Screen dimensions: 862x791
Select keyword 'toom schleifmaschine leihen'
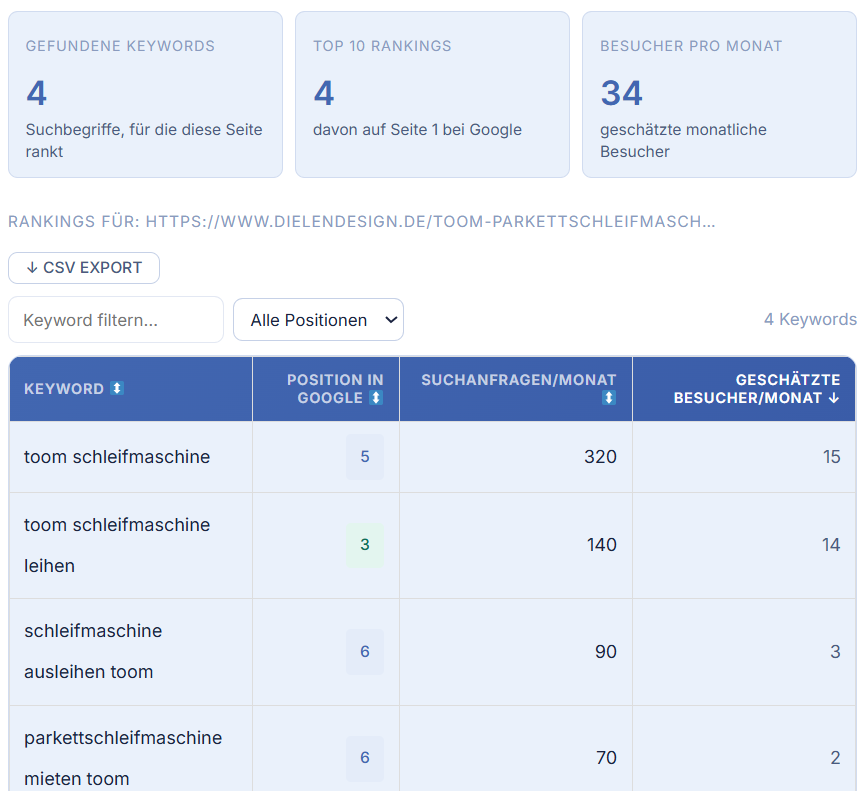click(117, 545)
